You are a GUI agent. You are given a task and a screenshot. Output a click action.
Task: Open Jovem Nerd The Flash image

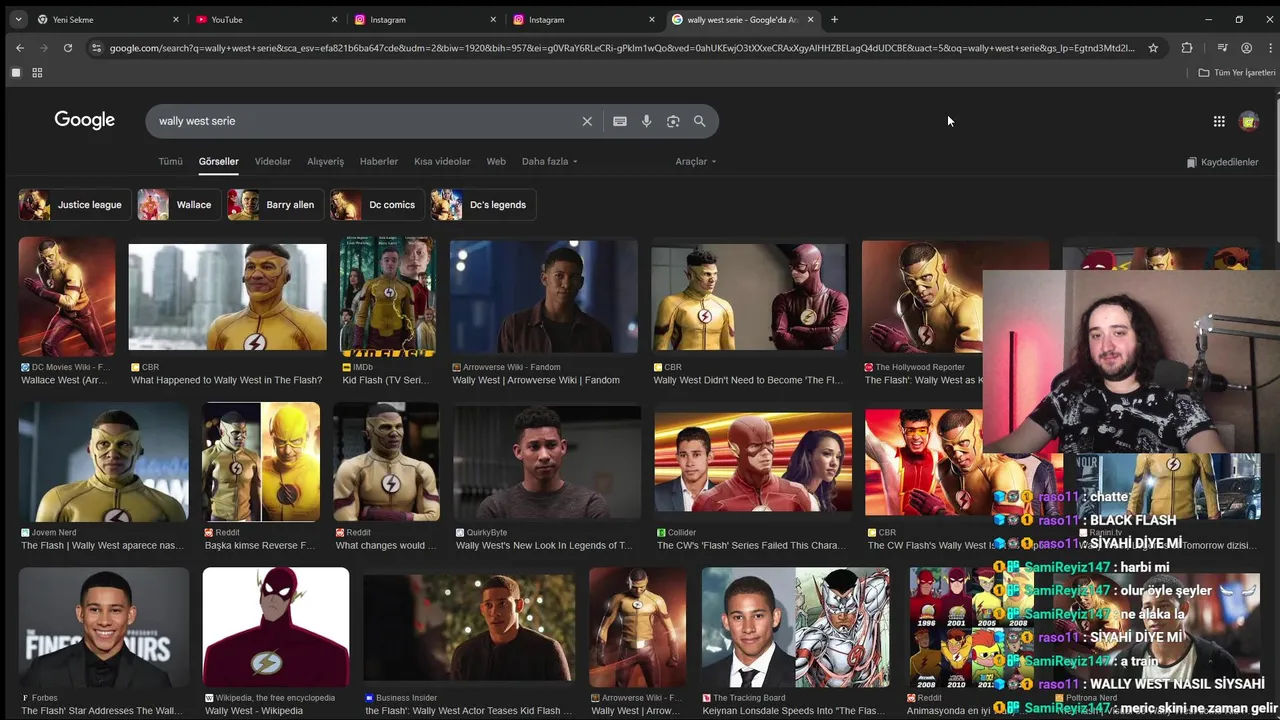pyautogui.click(x=104, y=461)
